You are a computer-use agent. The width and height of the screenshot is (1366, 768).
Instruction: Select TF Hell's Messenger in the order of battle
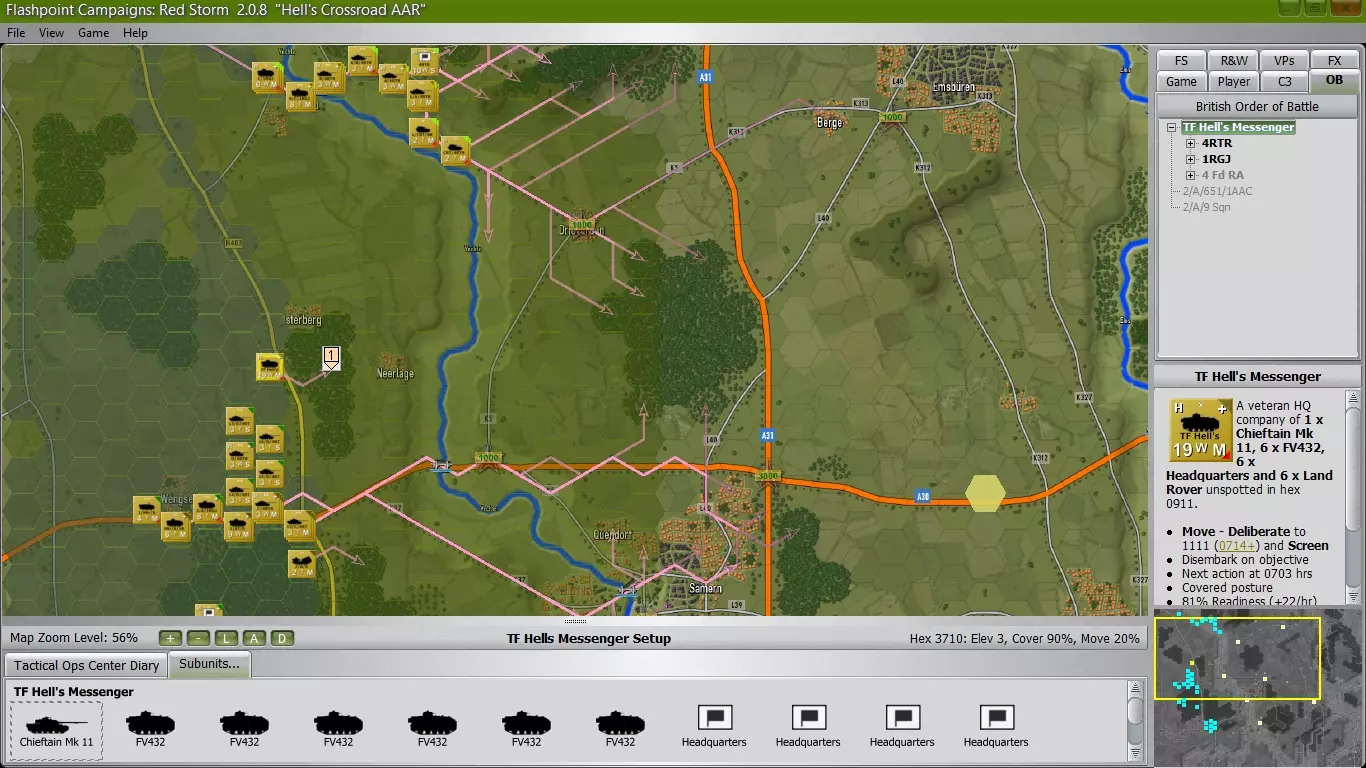point(1238,128)
